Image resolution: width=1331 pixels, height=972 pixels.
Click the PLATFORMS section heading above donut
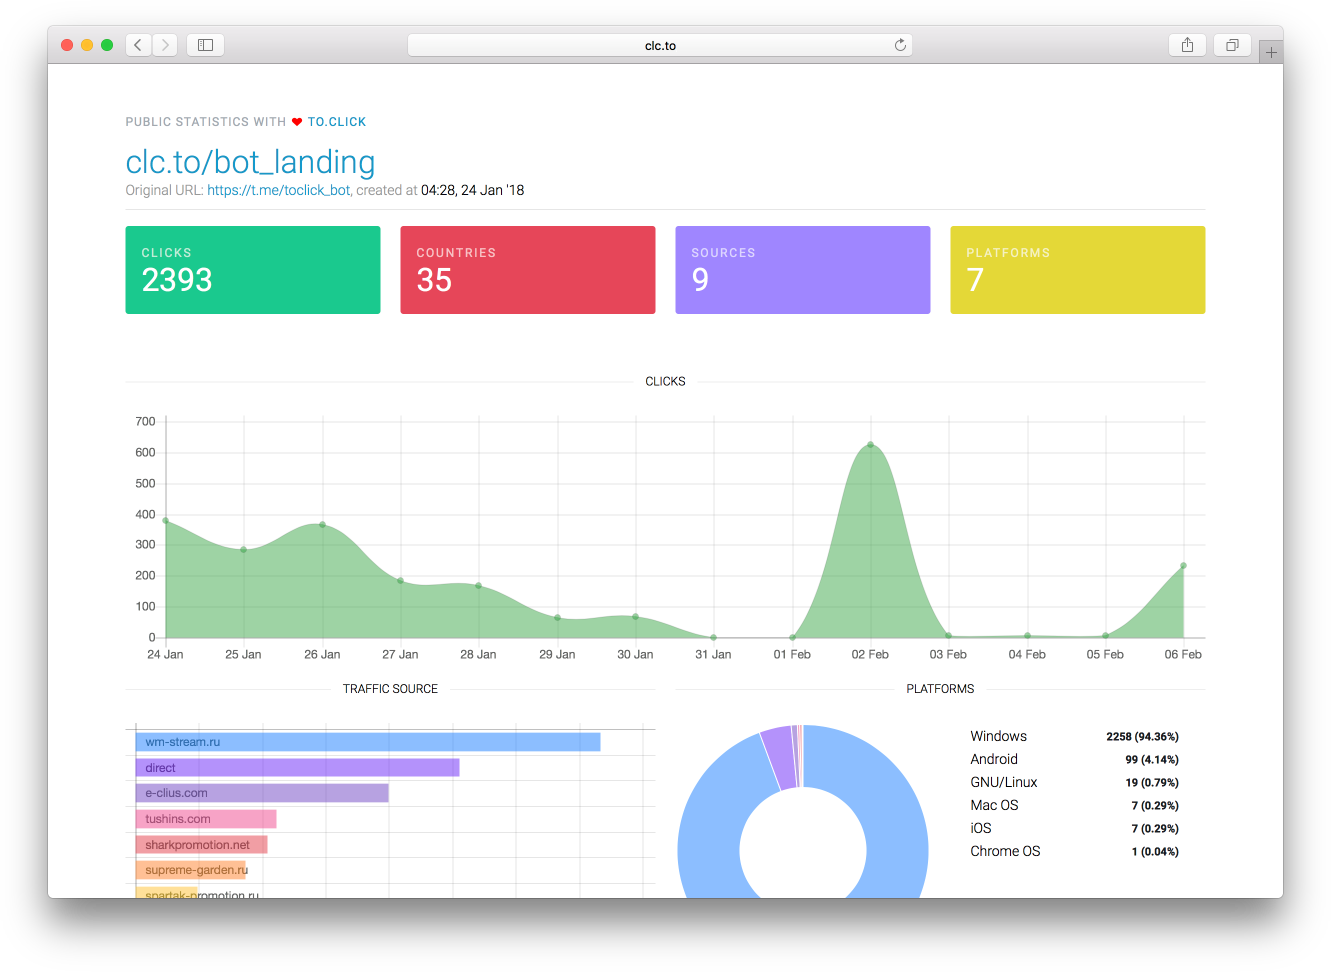pos(940,689)
